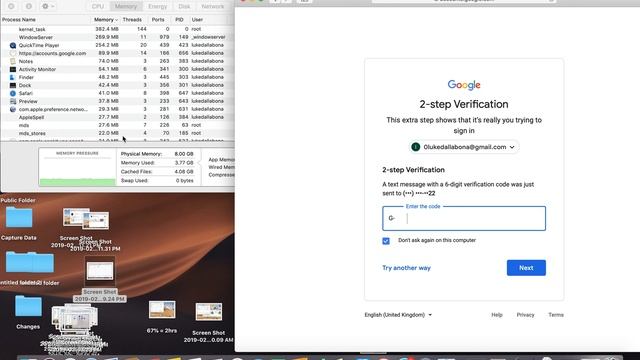This screenshot has height=360, width=640.
Task: Select the mds process row
Action: 118,125
